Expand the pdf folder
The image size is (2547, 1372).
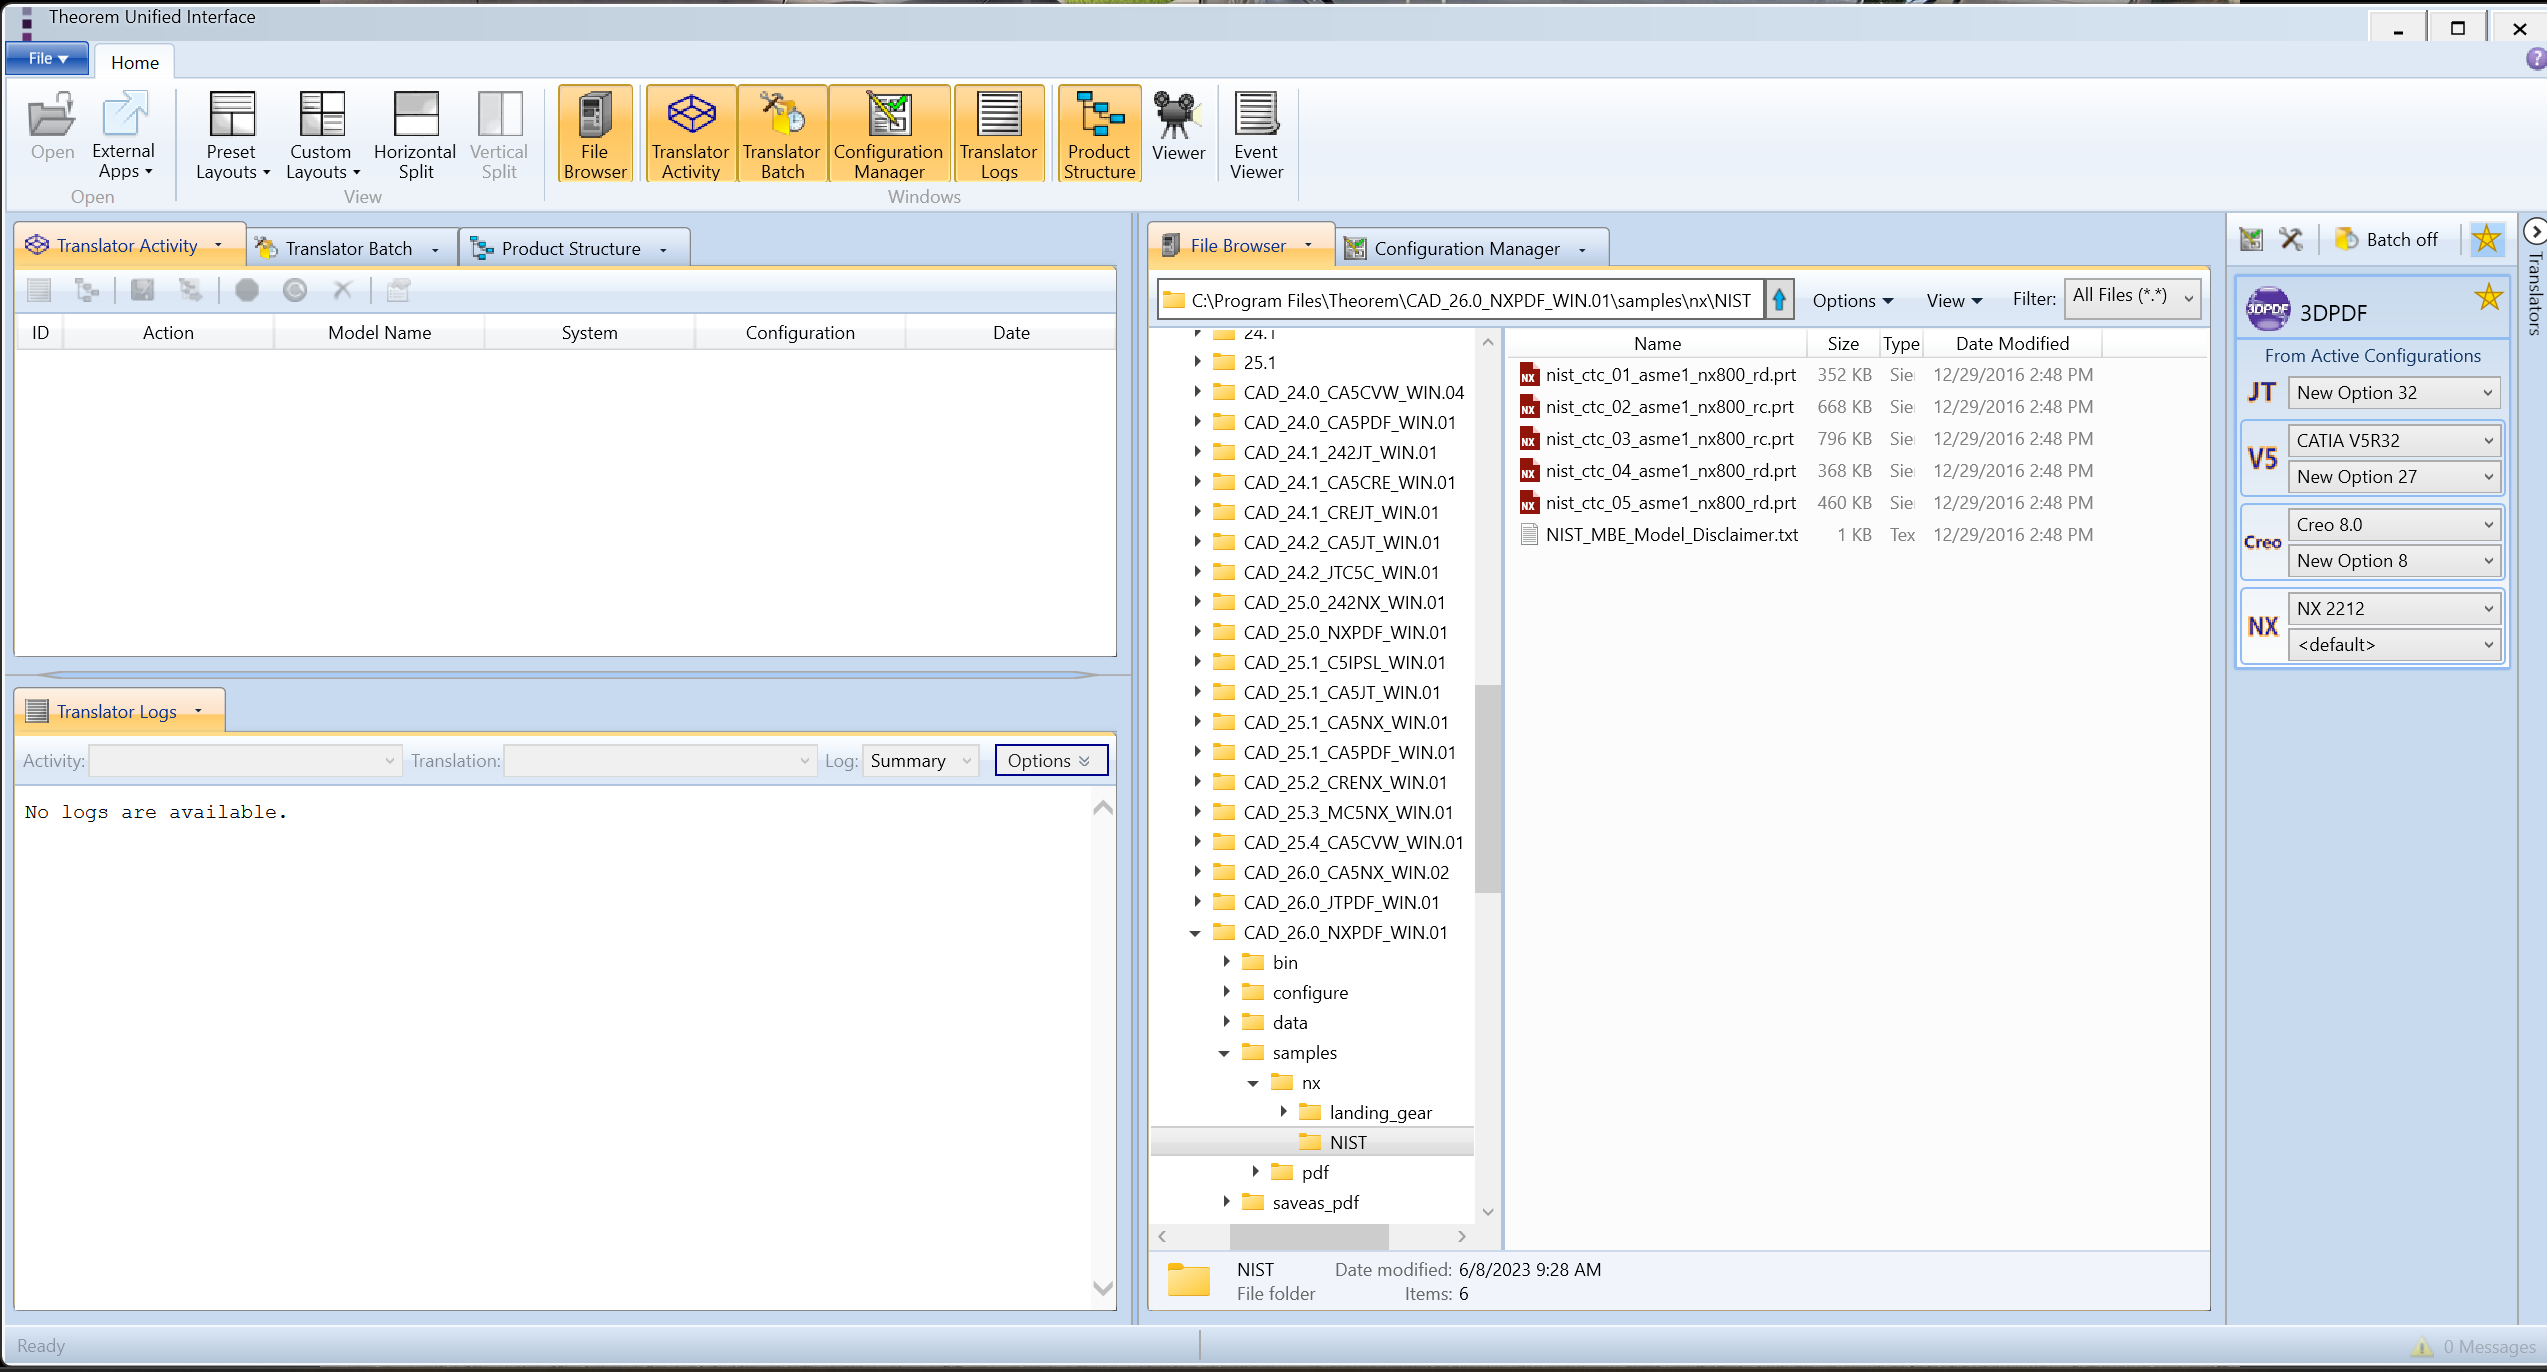pyautogui.click(x=1255, y=1171)
